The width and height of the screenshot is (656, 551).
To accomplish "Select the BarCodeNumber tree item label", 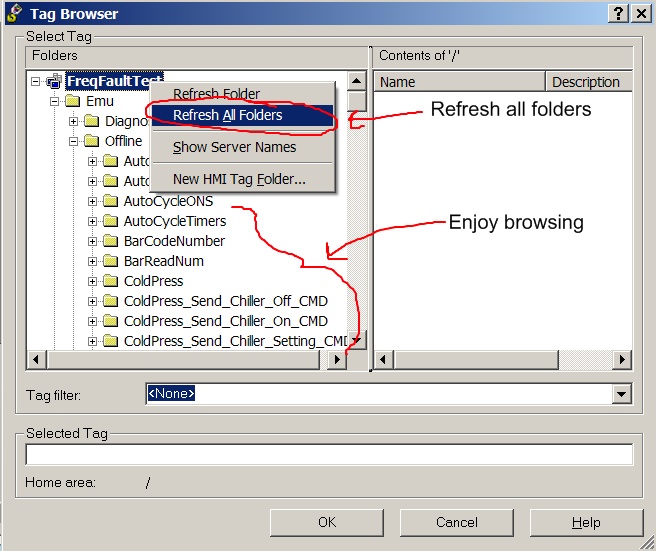I will click(174, 241).
